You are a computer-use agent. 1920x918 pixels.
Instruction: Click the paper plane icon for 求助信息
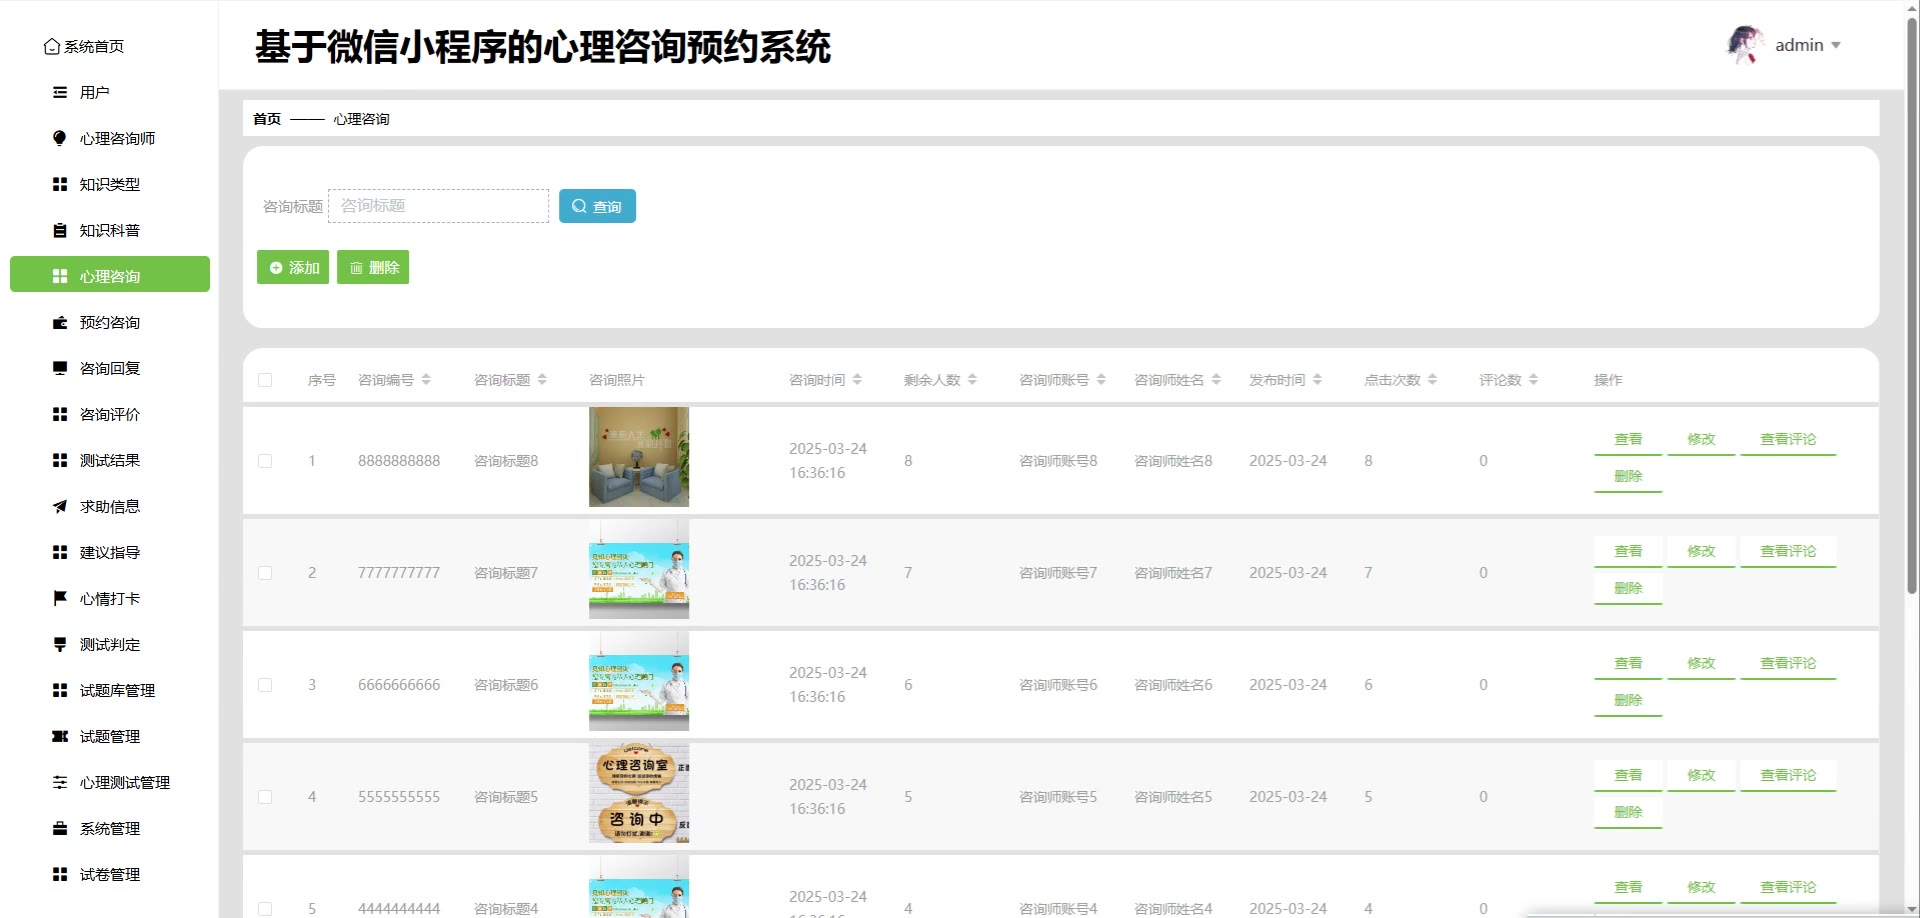point(60,506)
